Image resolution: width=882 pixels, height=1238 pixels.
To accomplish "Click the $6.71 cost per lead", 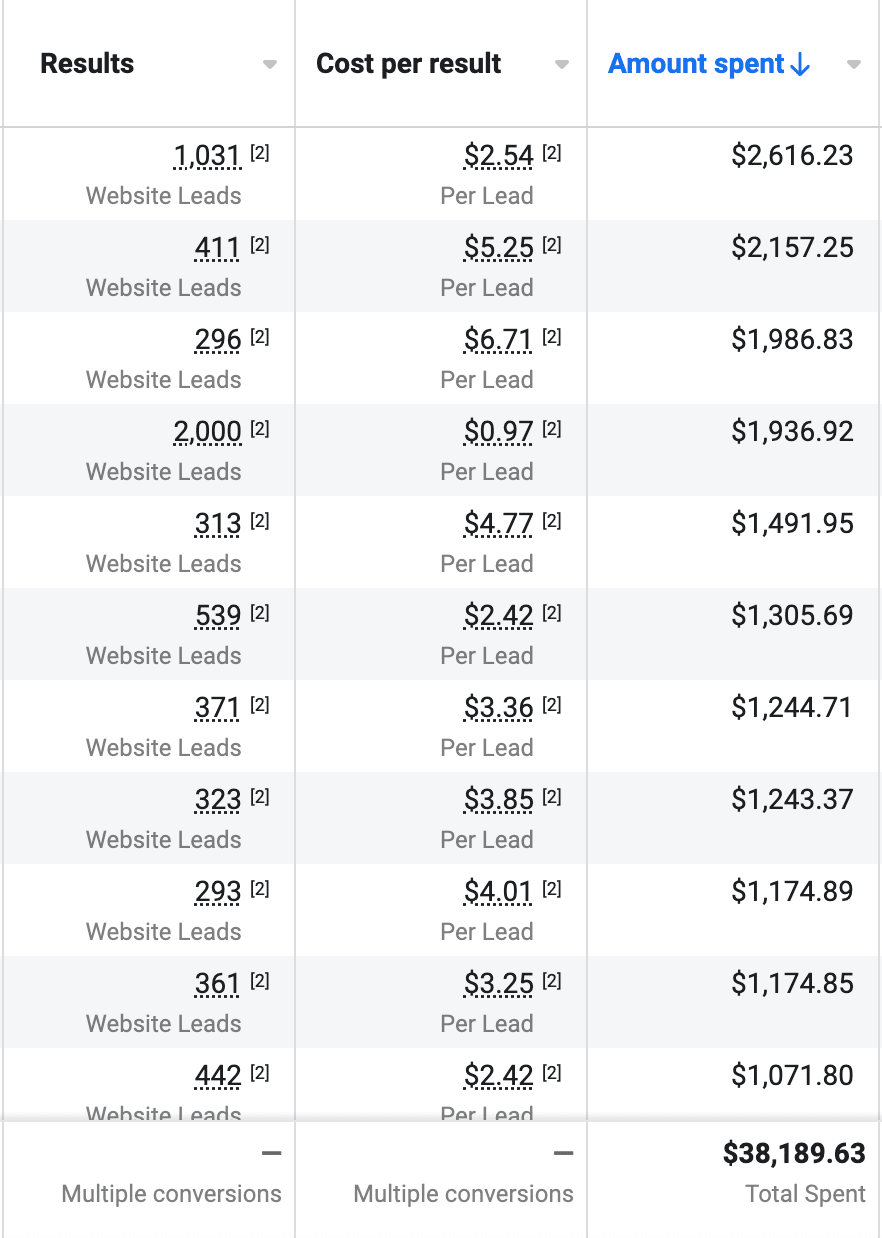I will [x=498, y=340].
